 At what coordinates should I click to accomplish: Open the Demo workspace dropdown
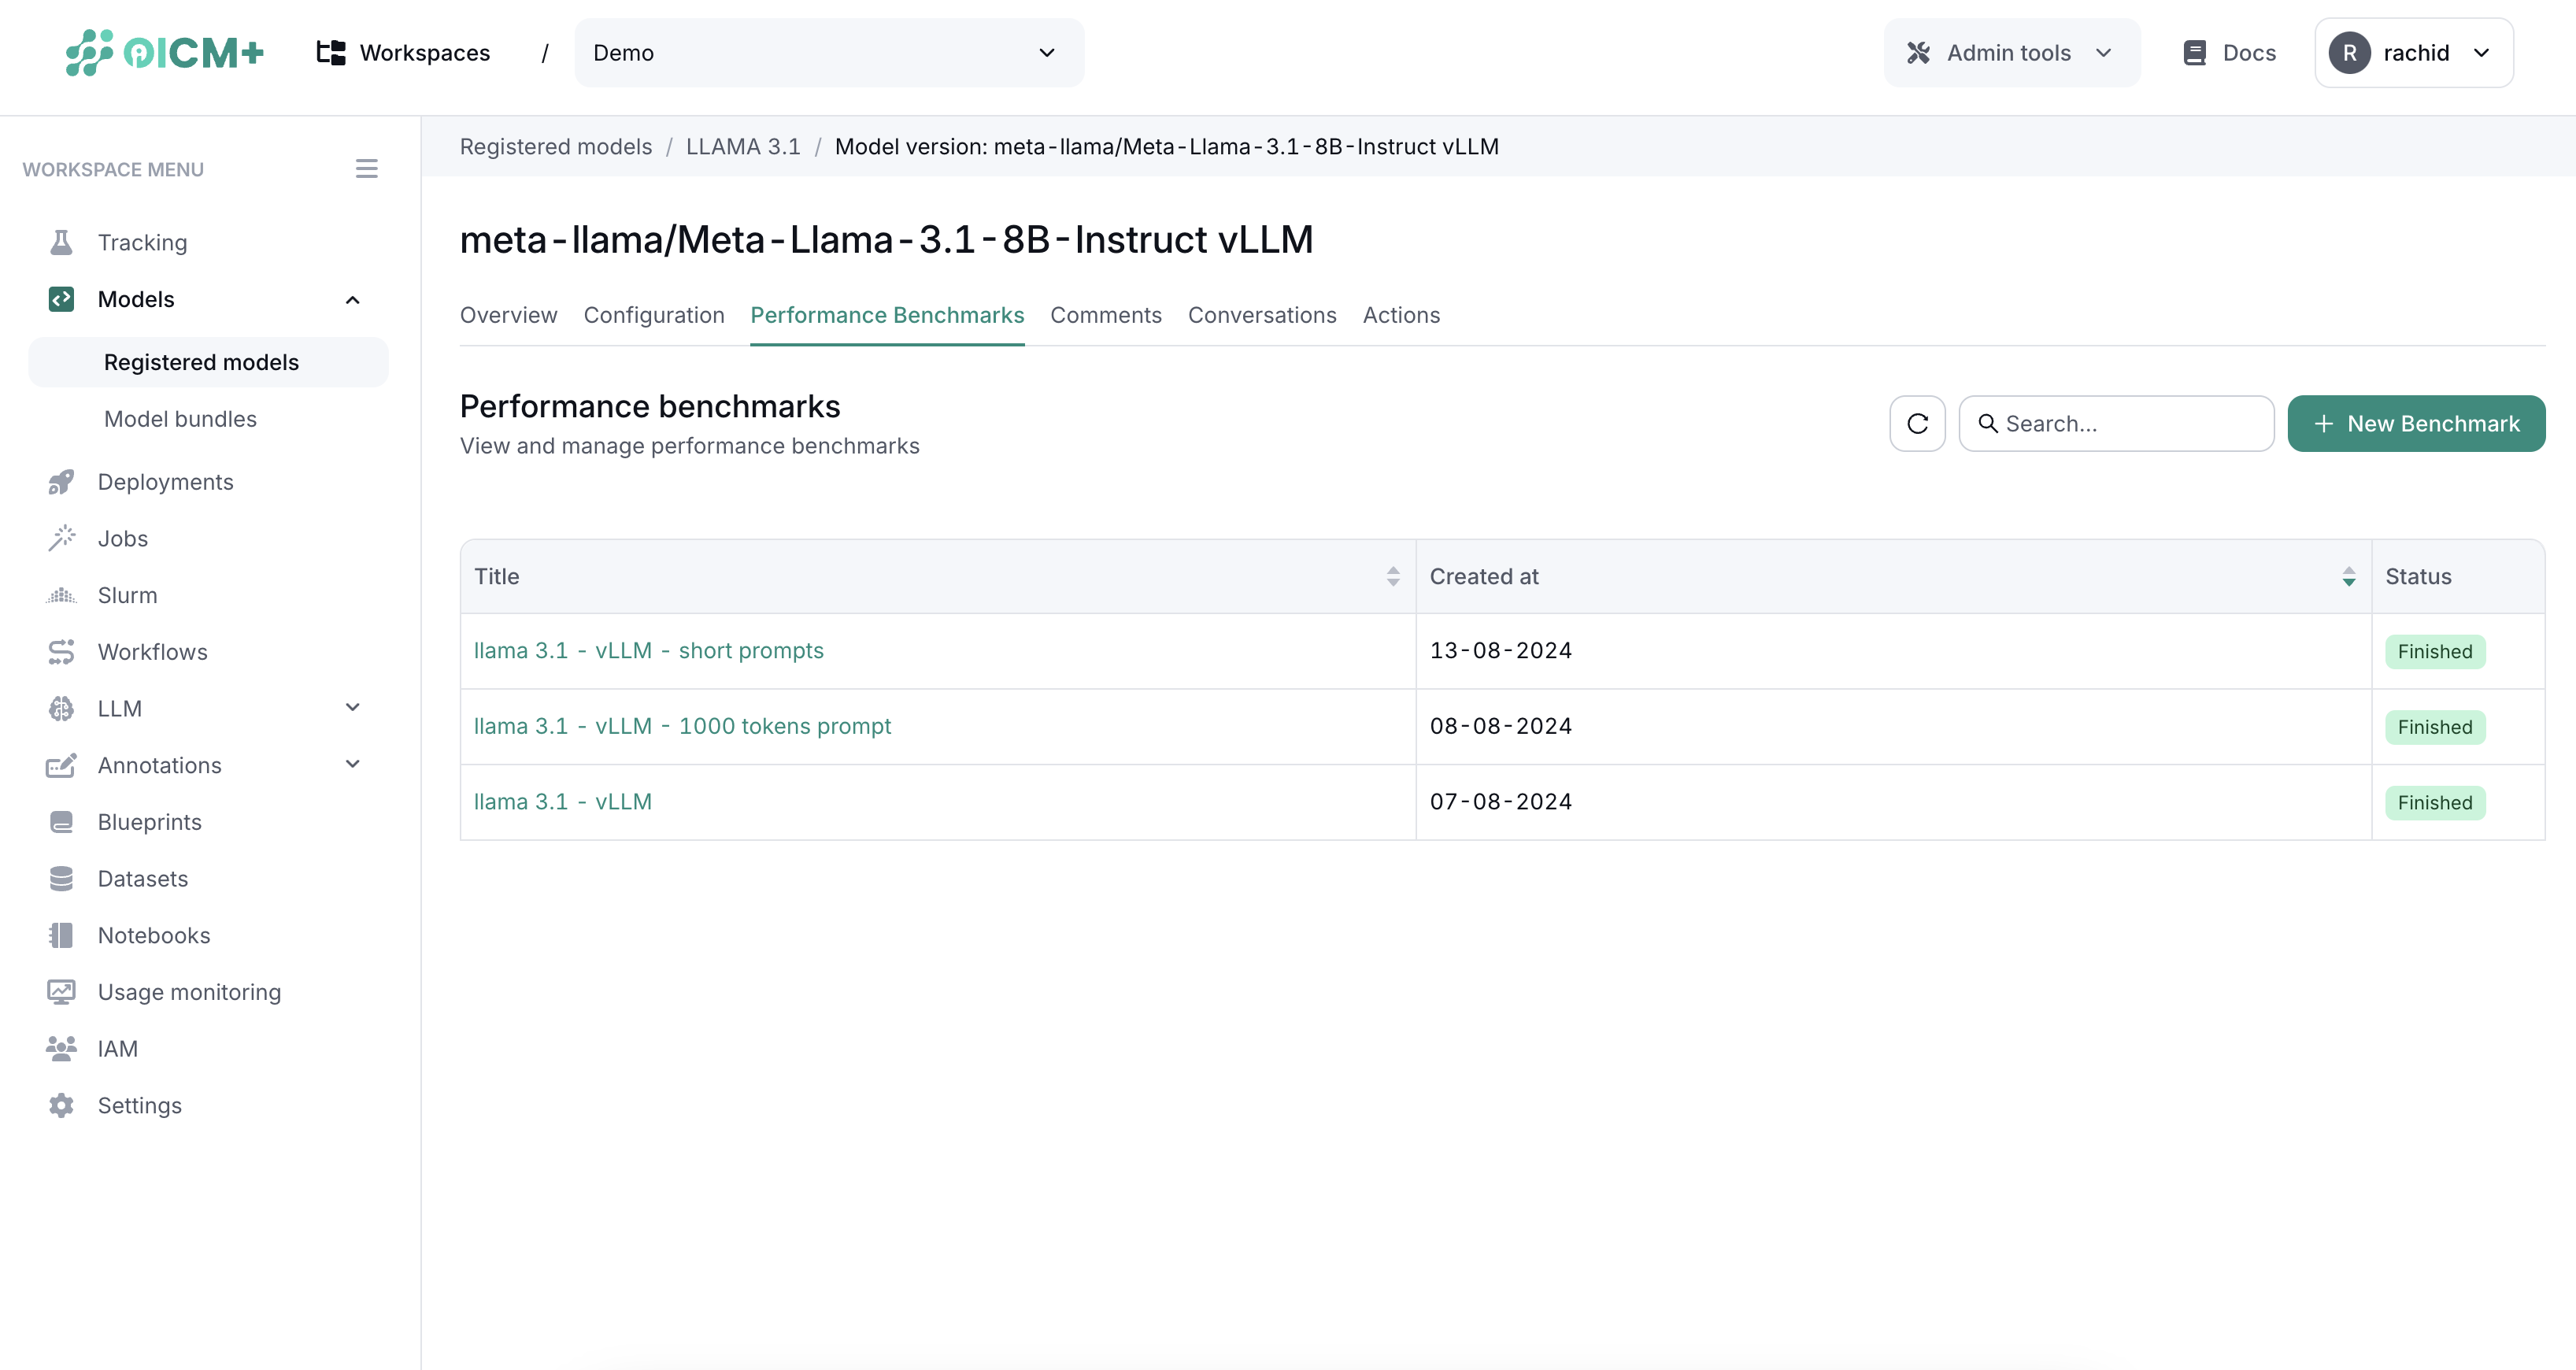click(828, 53)
